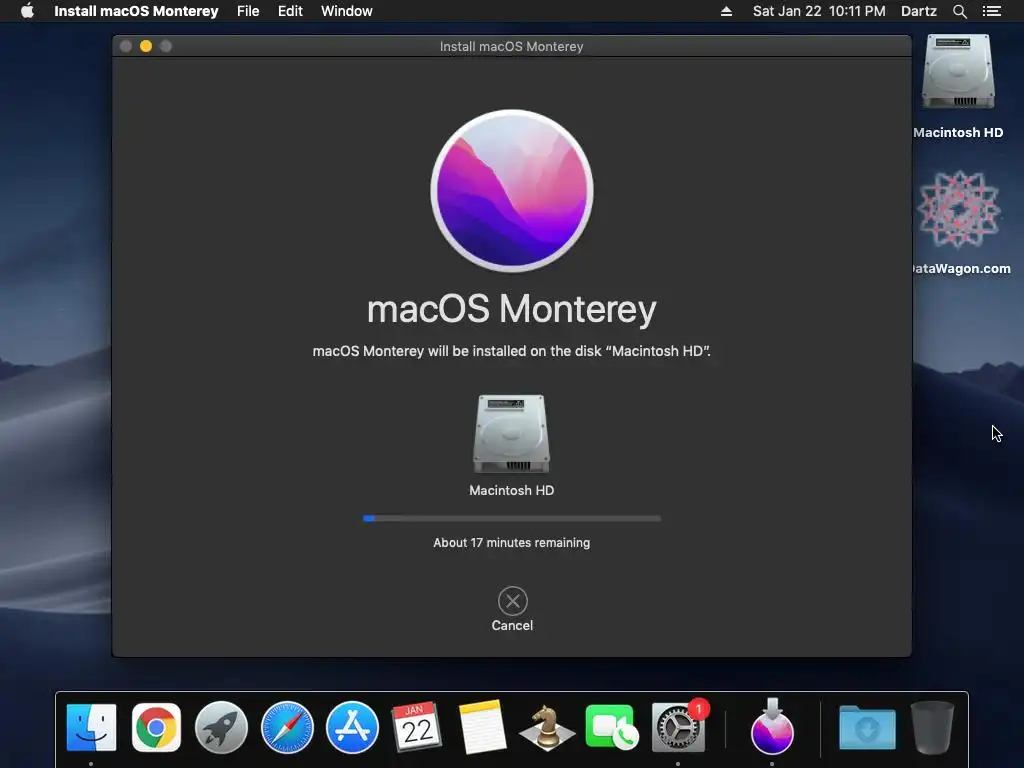Open the App Store from Dock
Viewport: 1024px width, 768px height.
(352, 727)
